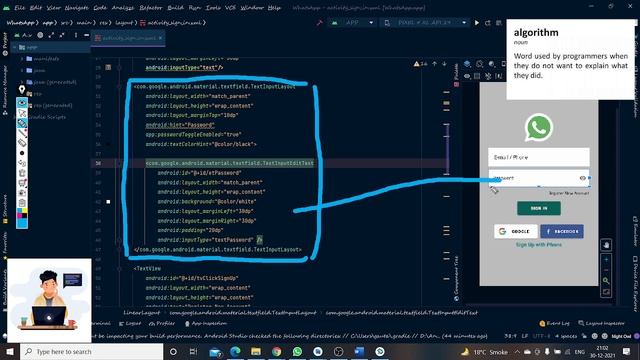This screenshot has height=360, width=640.
Task: Expand the java folder
Action: [x=22, y=70]
